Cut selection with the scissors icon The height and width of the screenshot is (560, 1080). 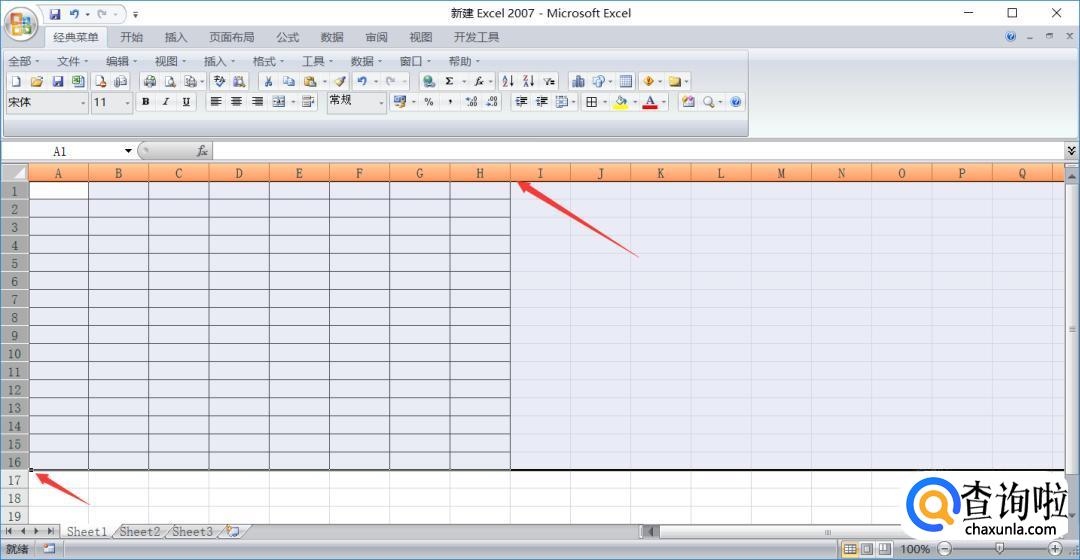pos(268,81)
